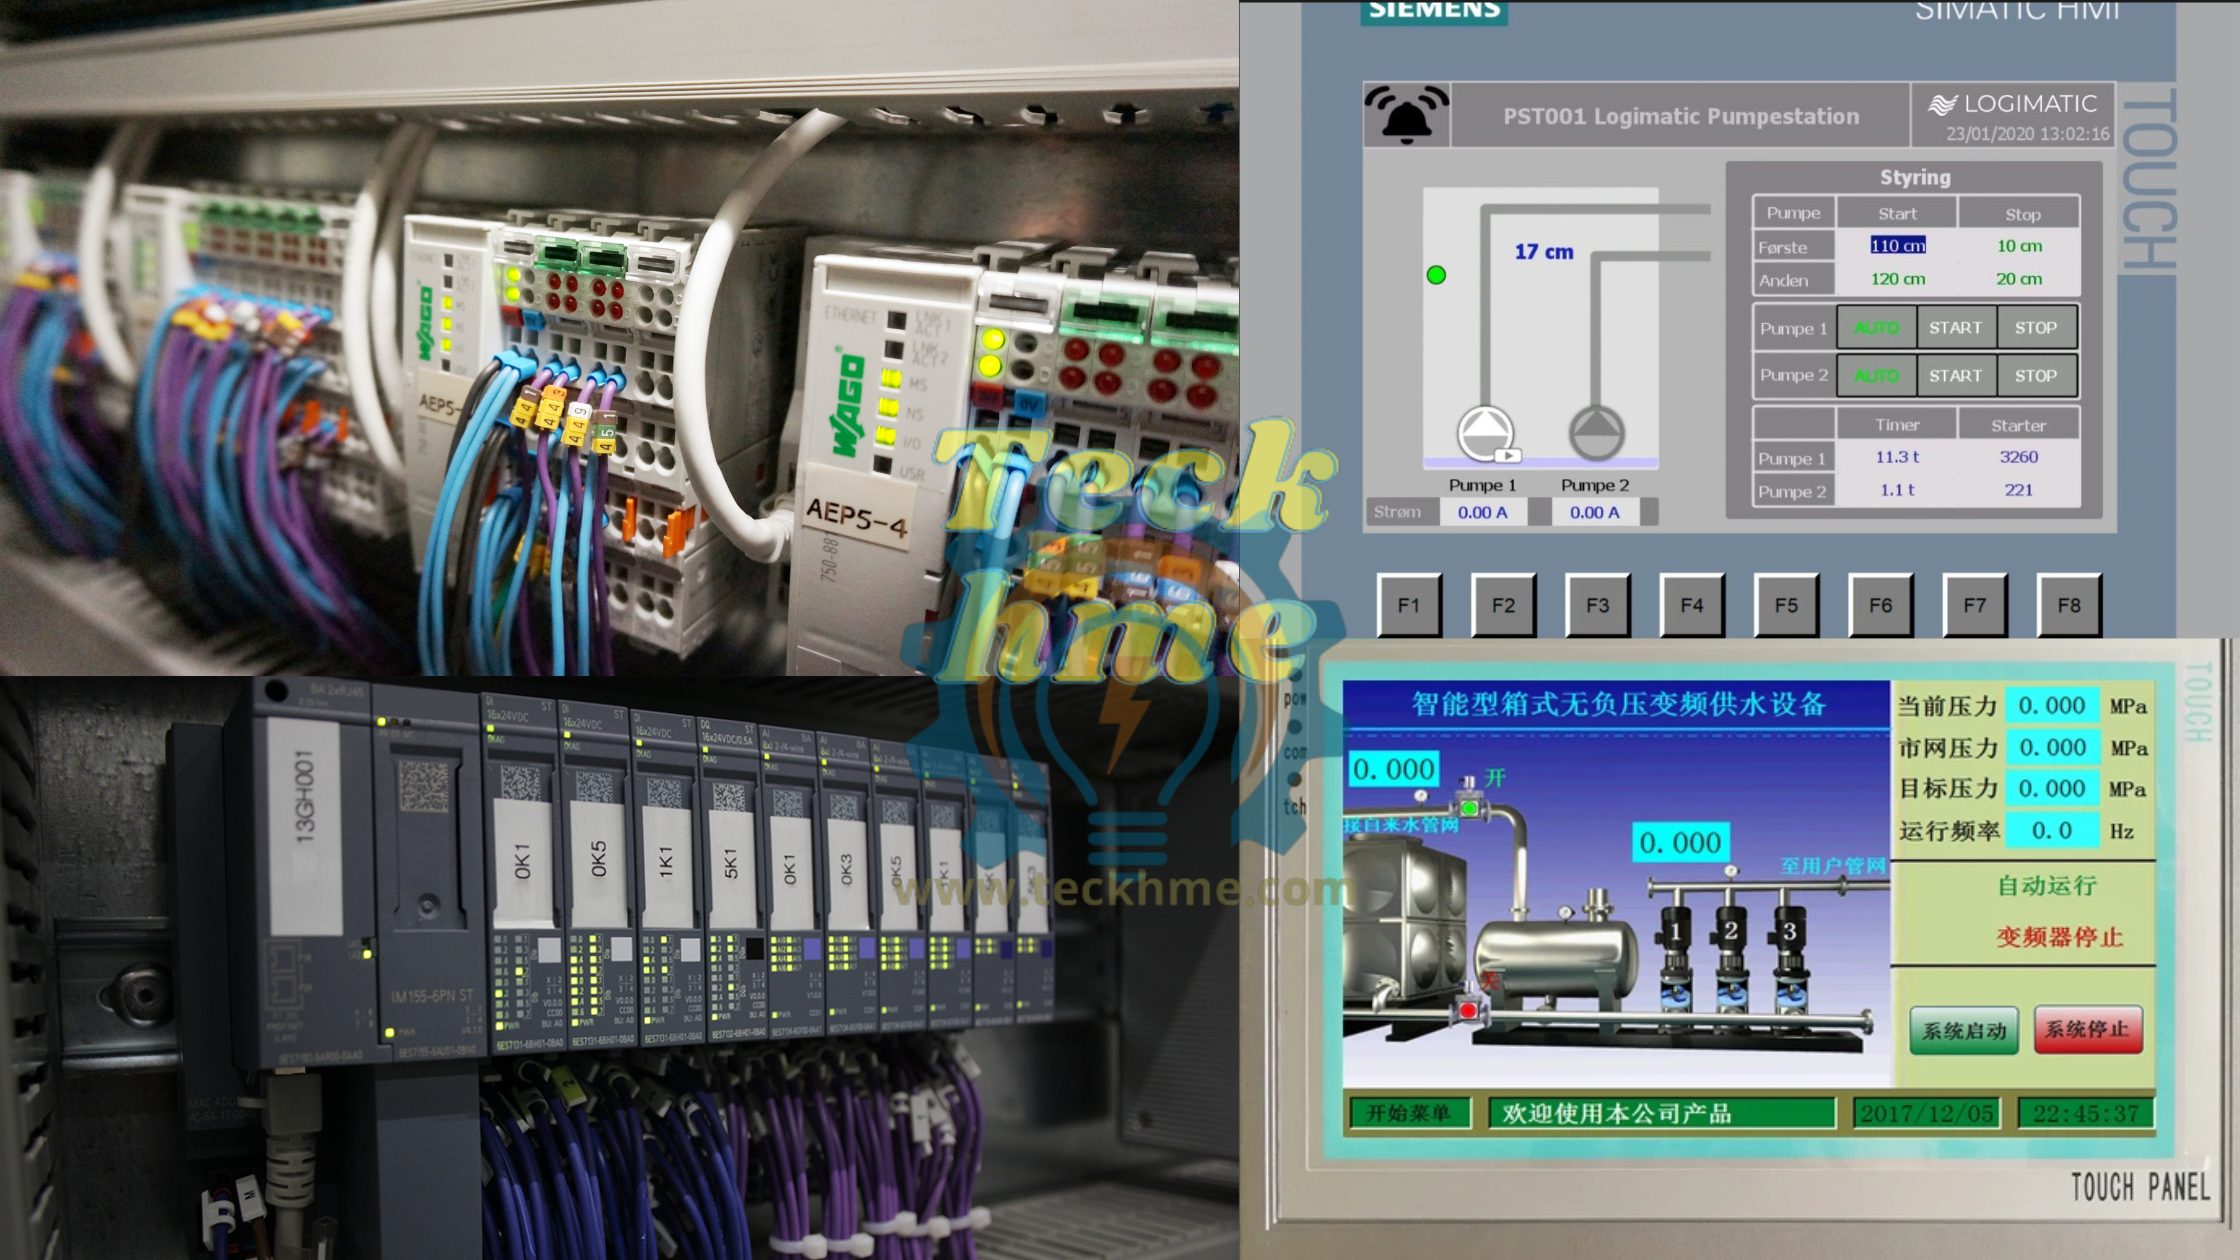The width and height of the screenshot is (2240, 1260).
Task: Click the Pumpe 1 pump symbol
Action: pos(1485,433)
